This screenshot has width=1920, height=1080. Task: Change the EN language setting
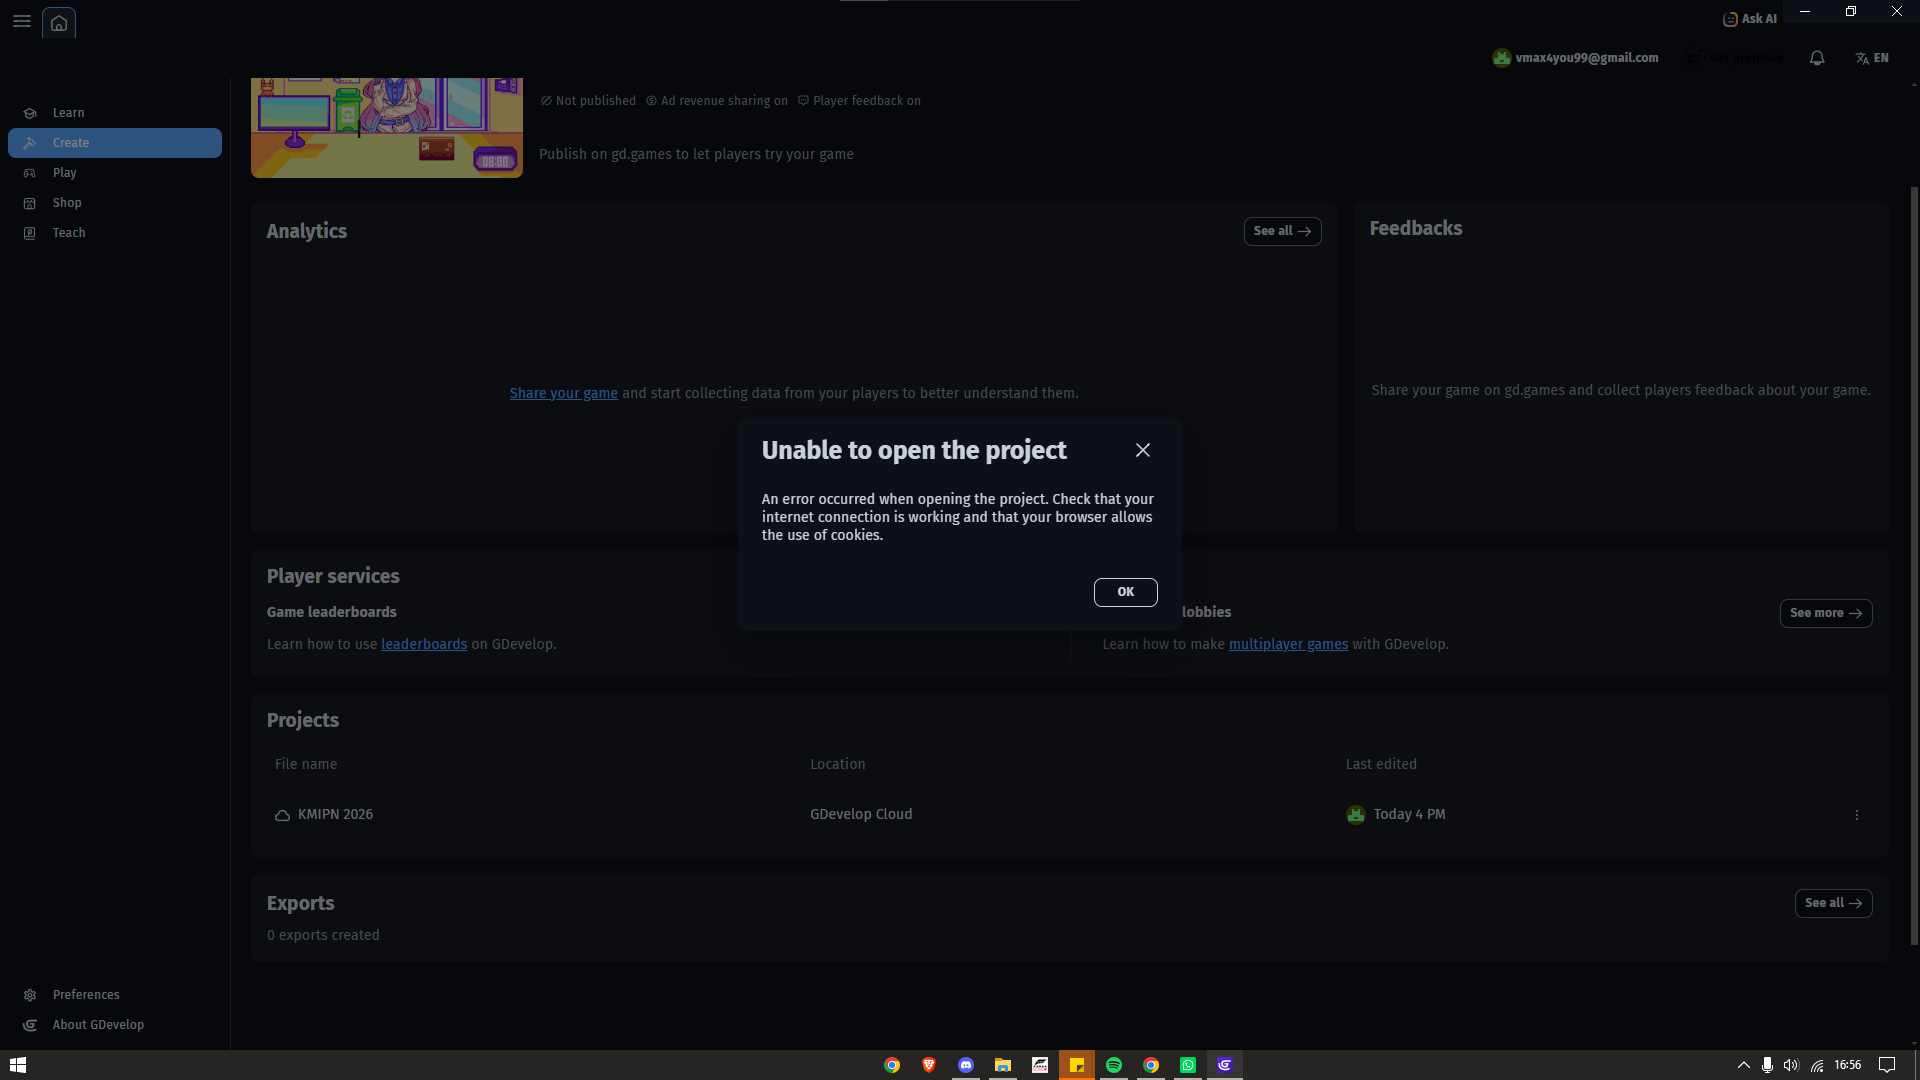point(1872,58)
